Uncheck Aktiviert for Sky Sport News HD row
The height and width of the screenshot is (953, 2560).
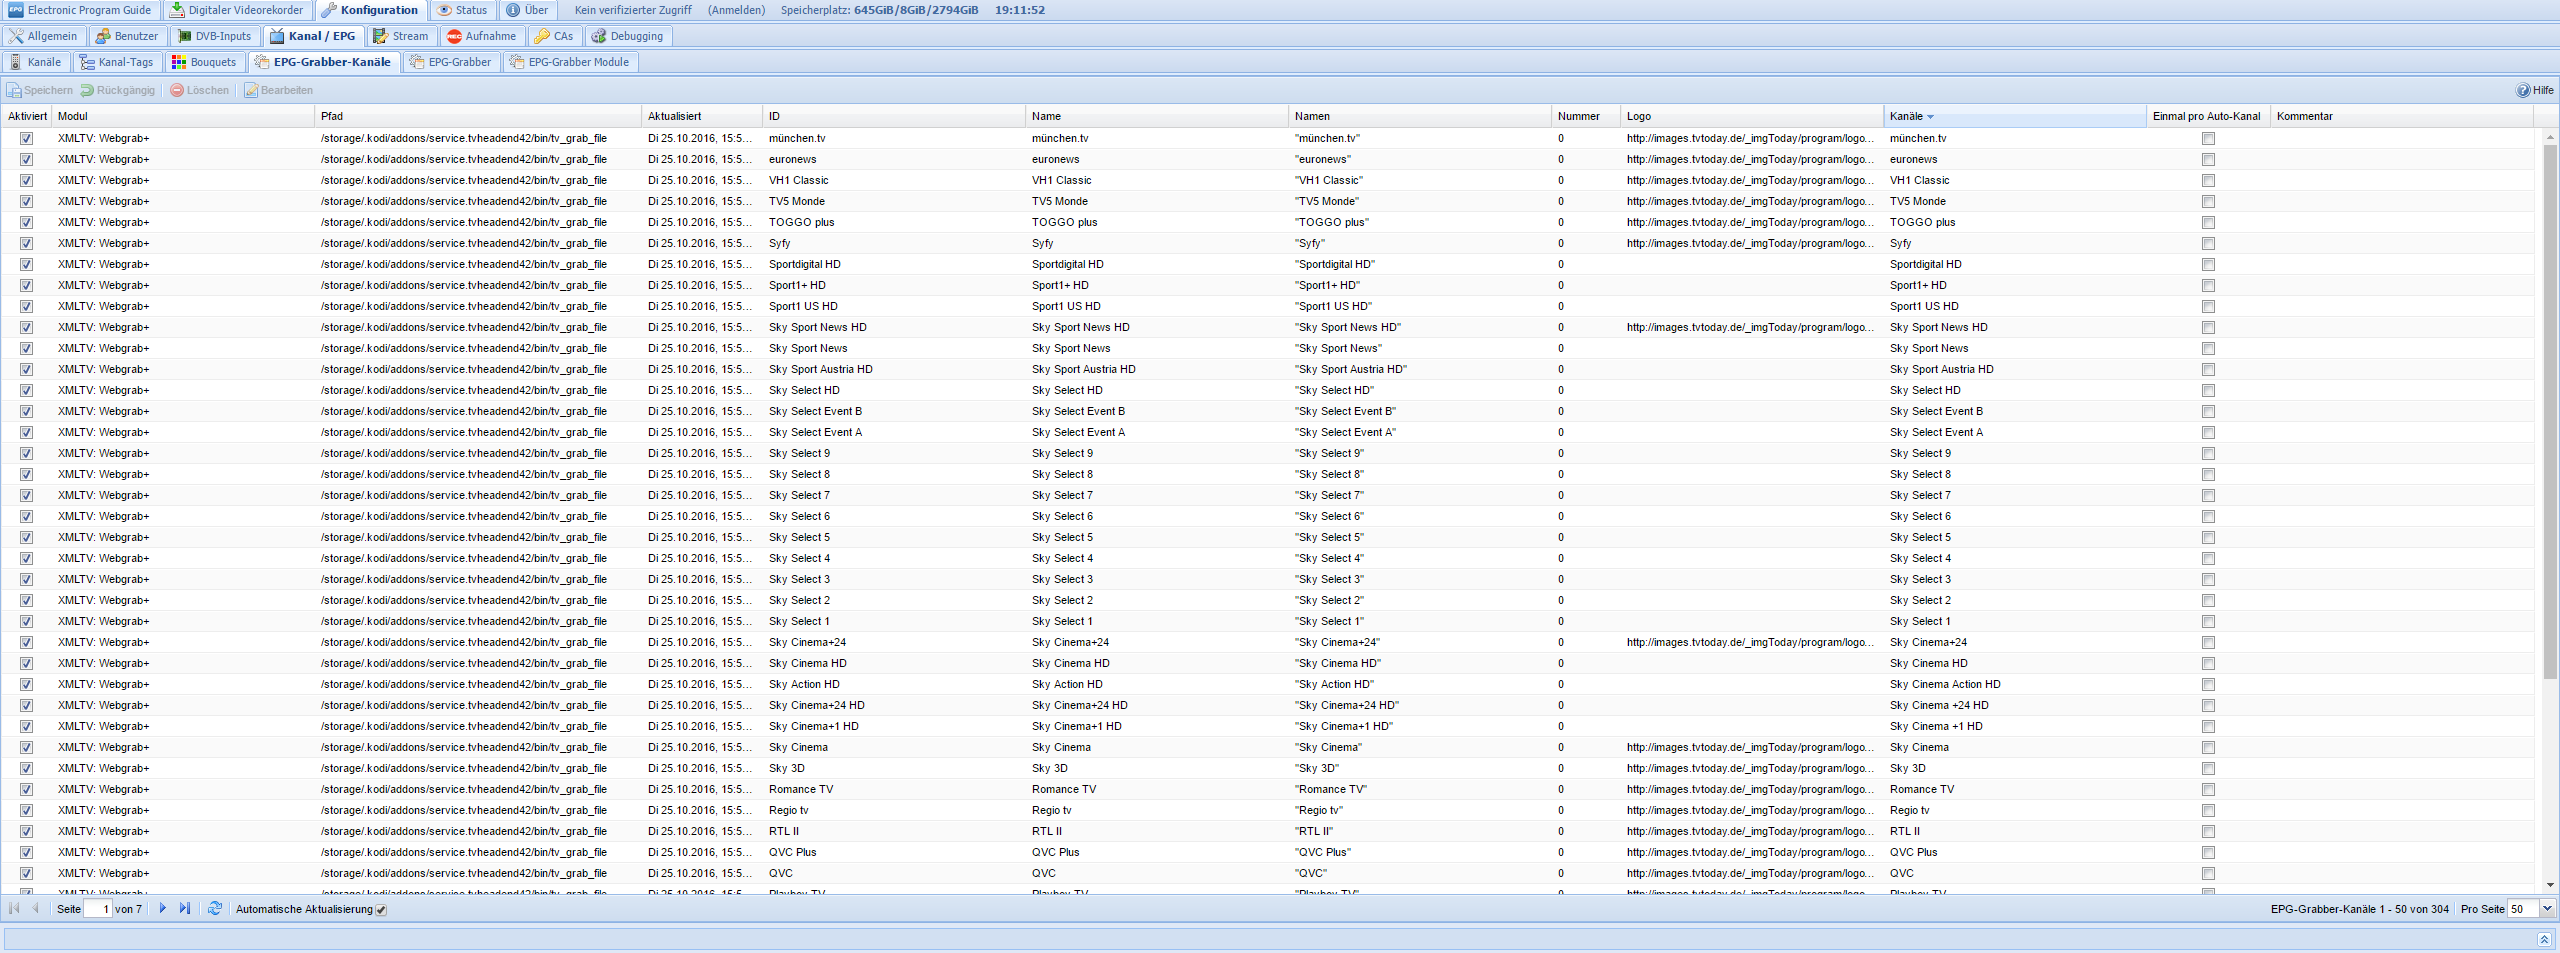coord(26,327)
